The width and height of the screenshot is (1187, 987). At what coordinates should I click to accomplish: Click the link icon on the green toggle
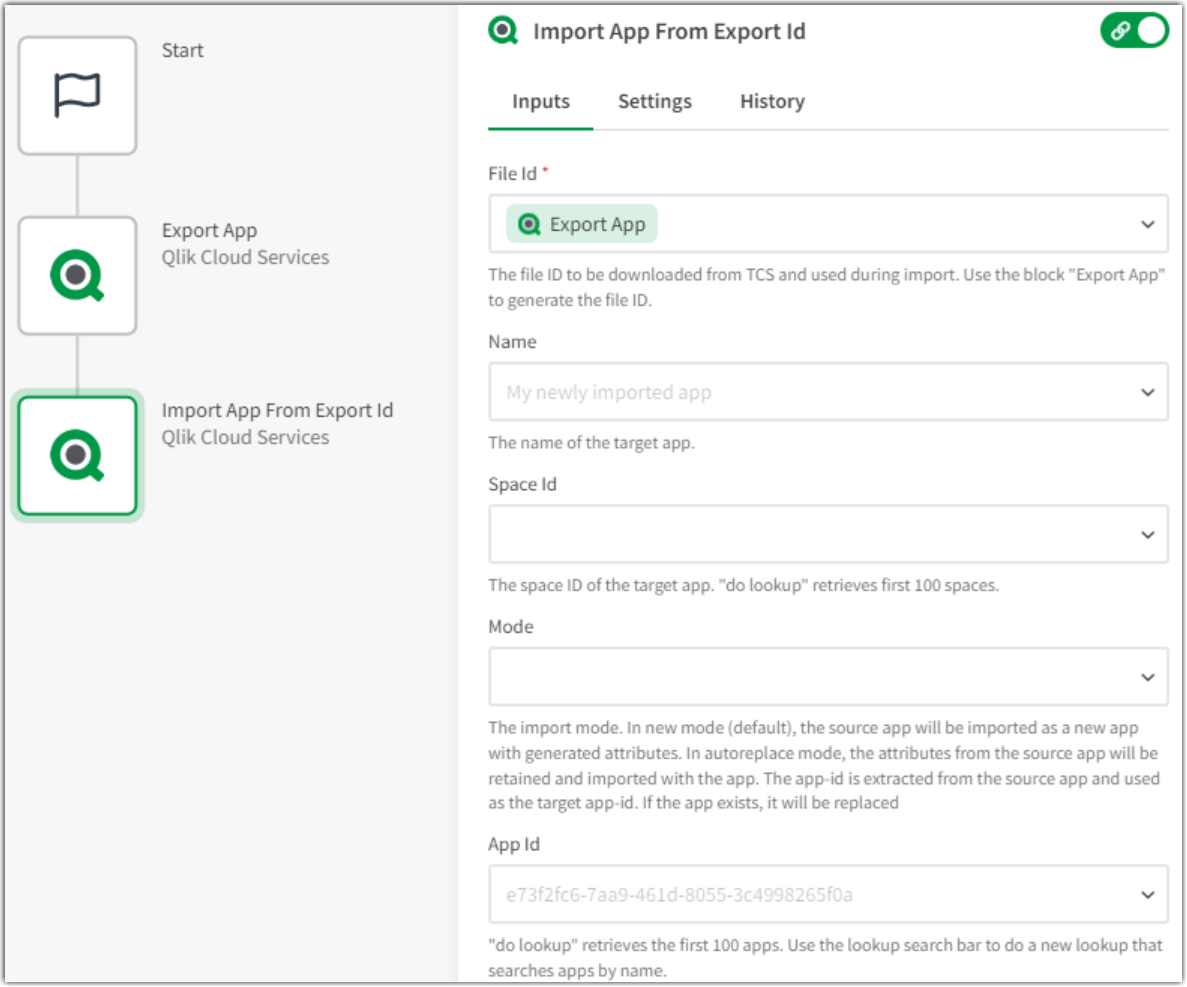coord(1120,30)
